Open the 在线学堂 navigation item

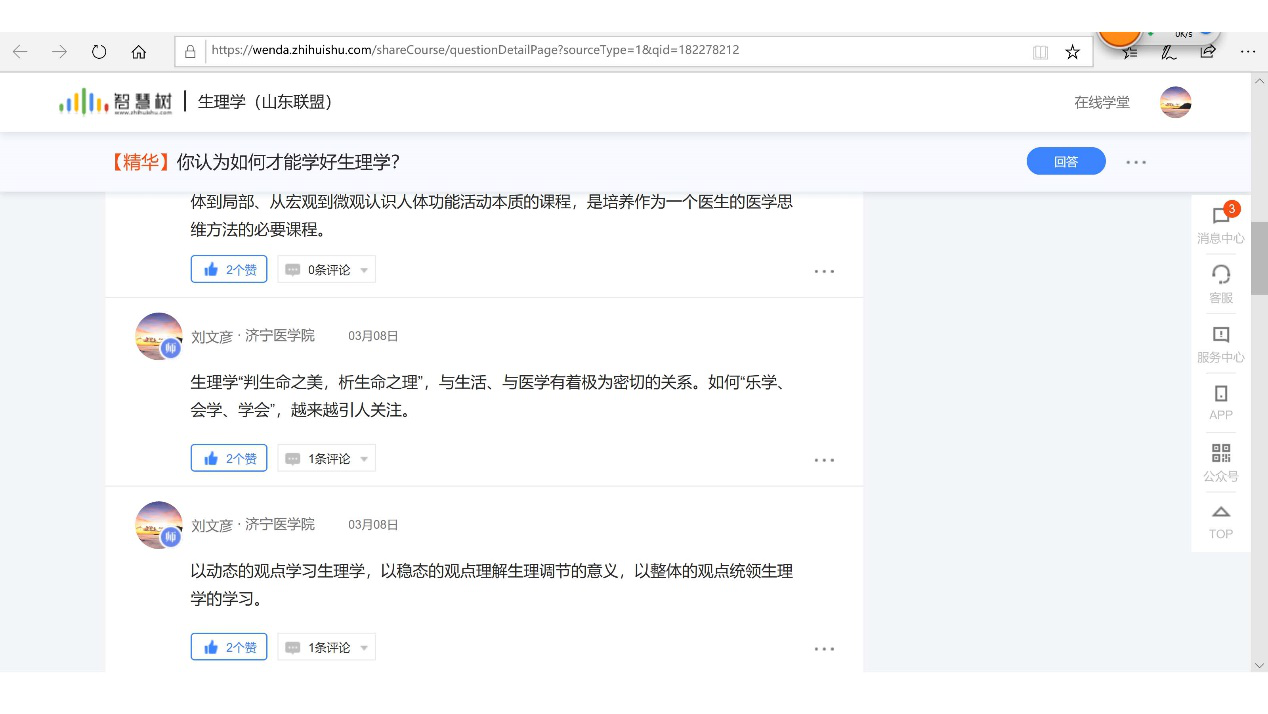tap(1102, 102)
